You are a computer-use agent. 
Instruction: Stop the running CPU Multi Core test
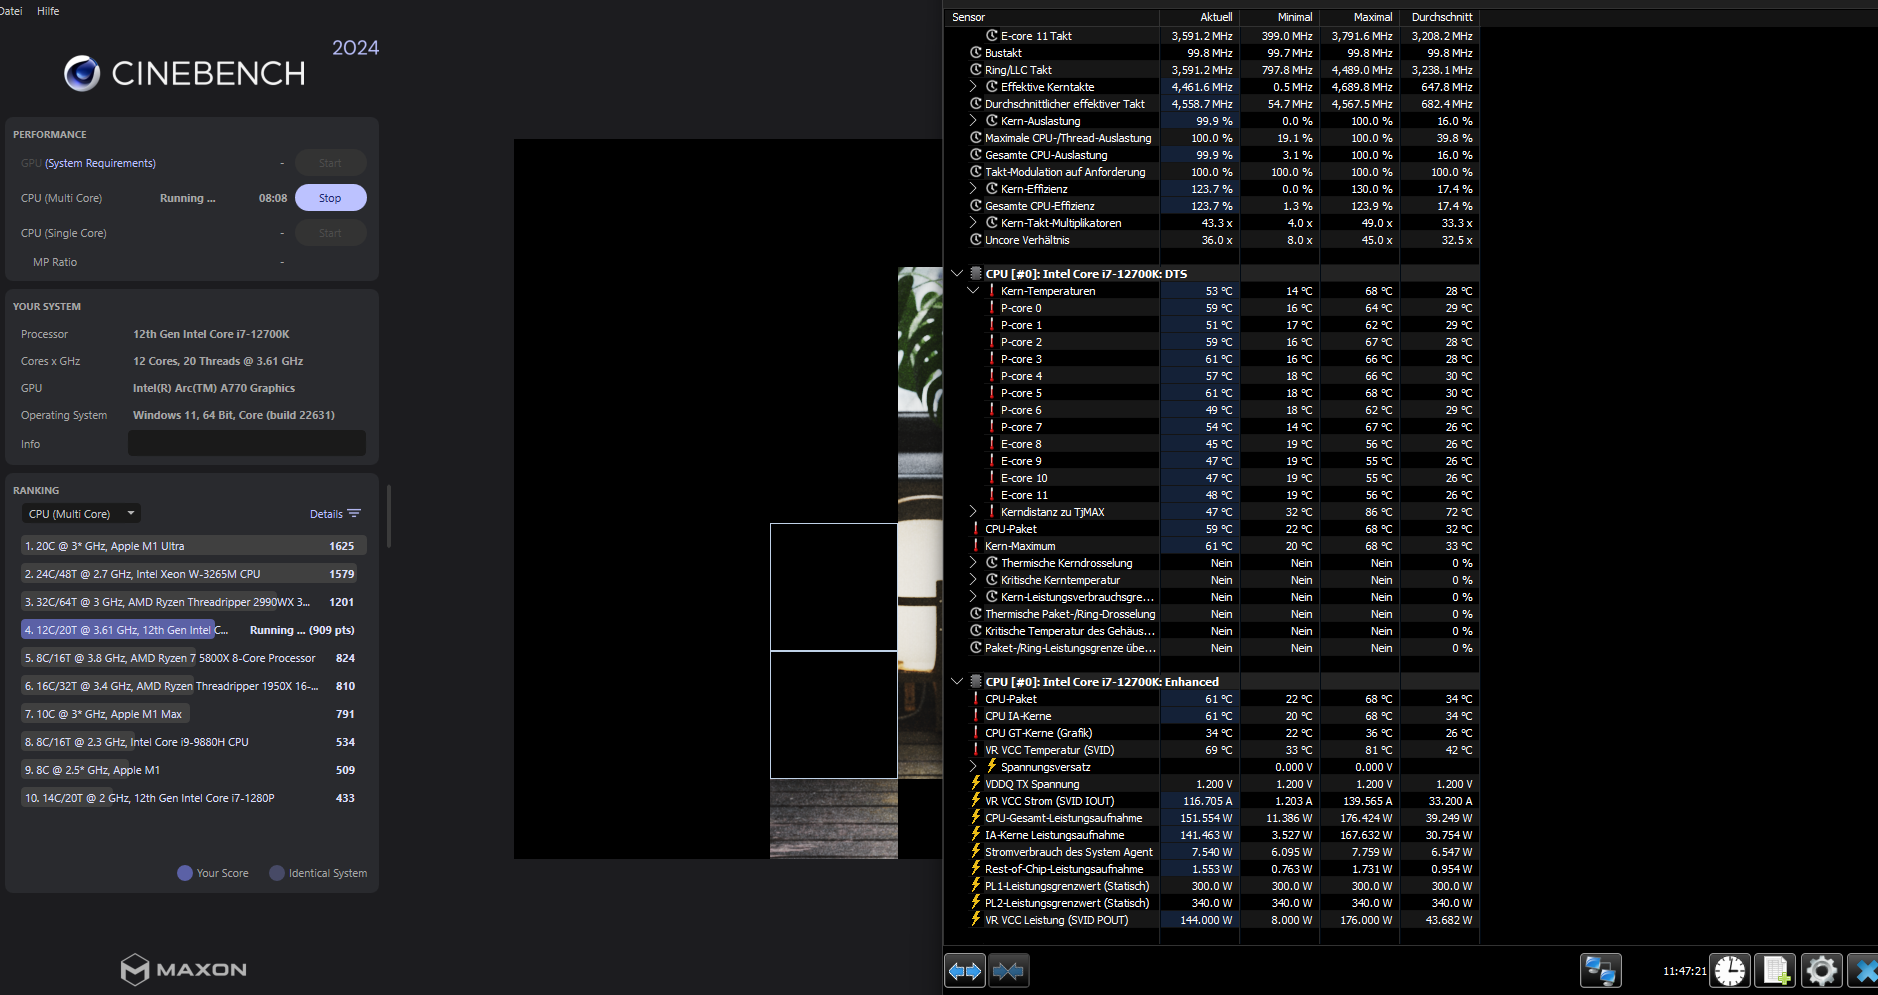point(330,198)
